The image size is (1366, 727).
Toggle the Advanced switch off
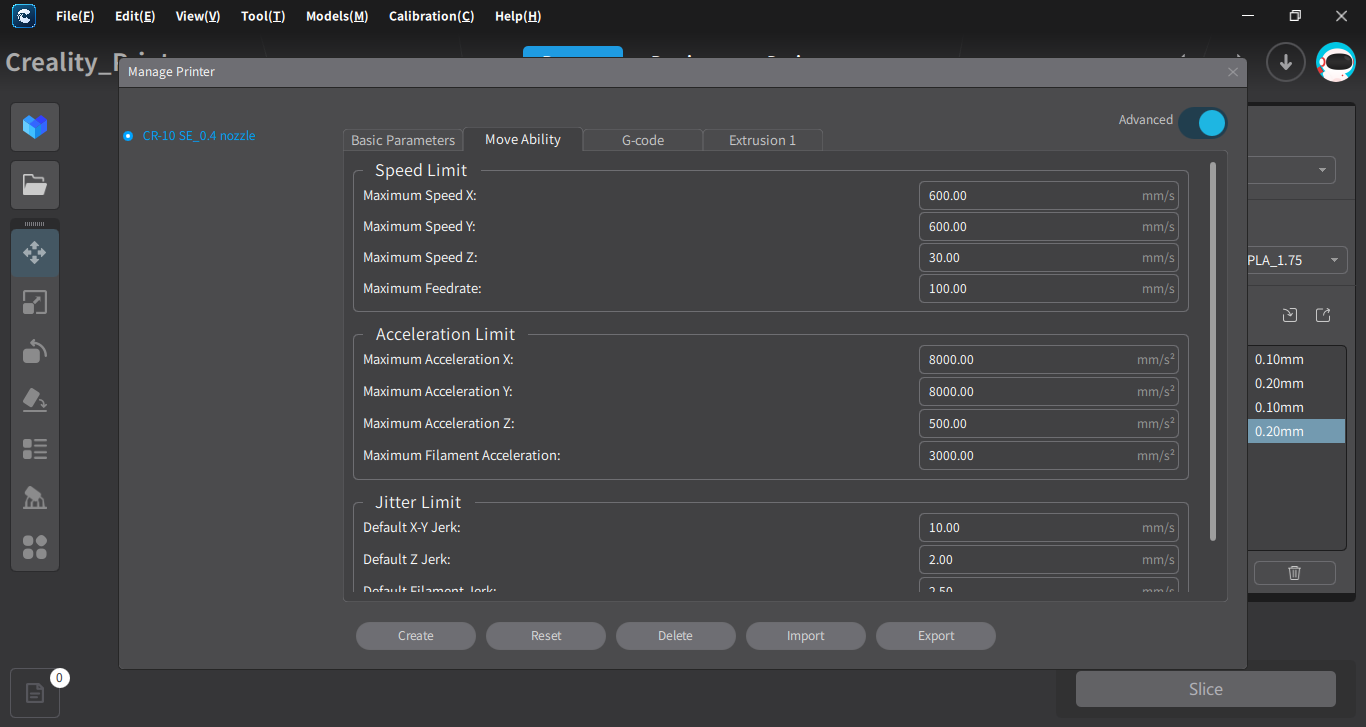coord(1202,123)
